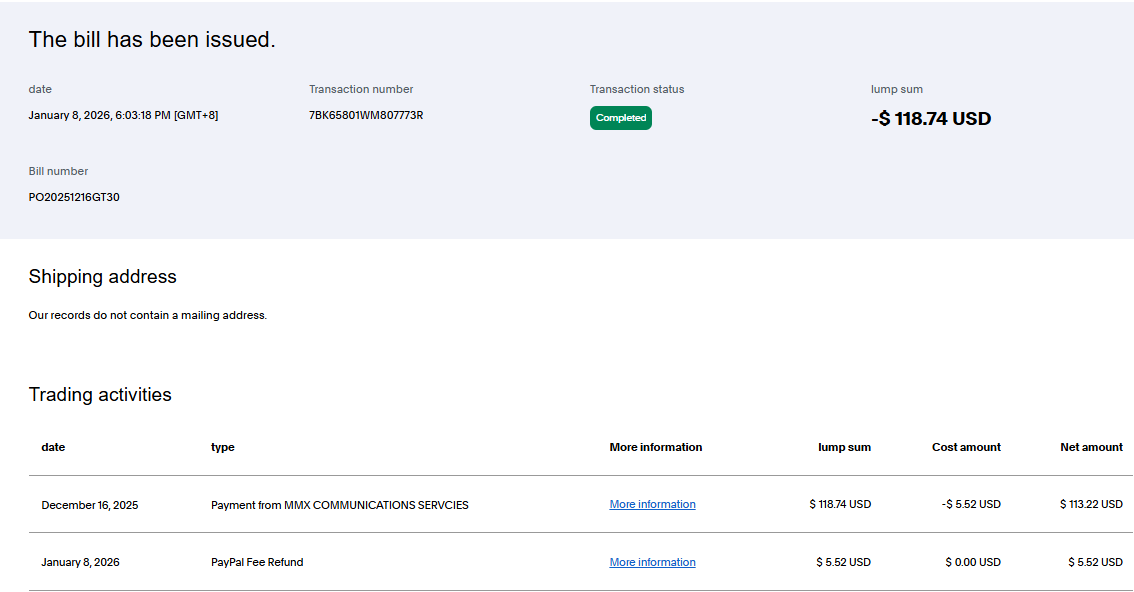Click the green Completed status badge

click(x=620, y=118)
